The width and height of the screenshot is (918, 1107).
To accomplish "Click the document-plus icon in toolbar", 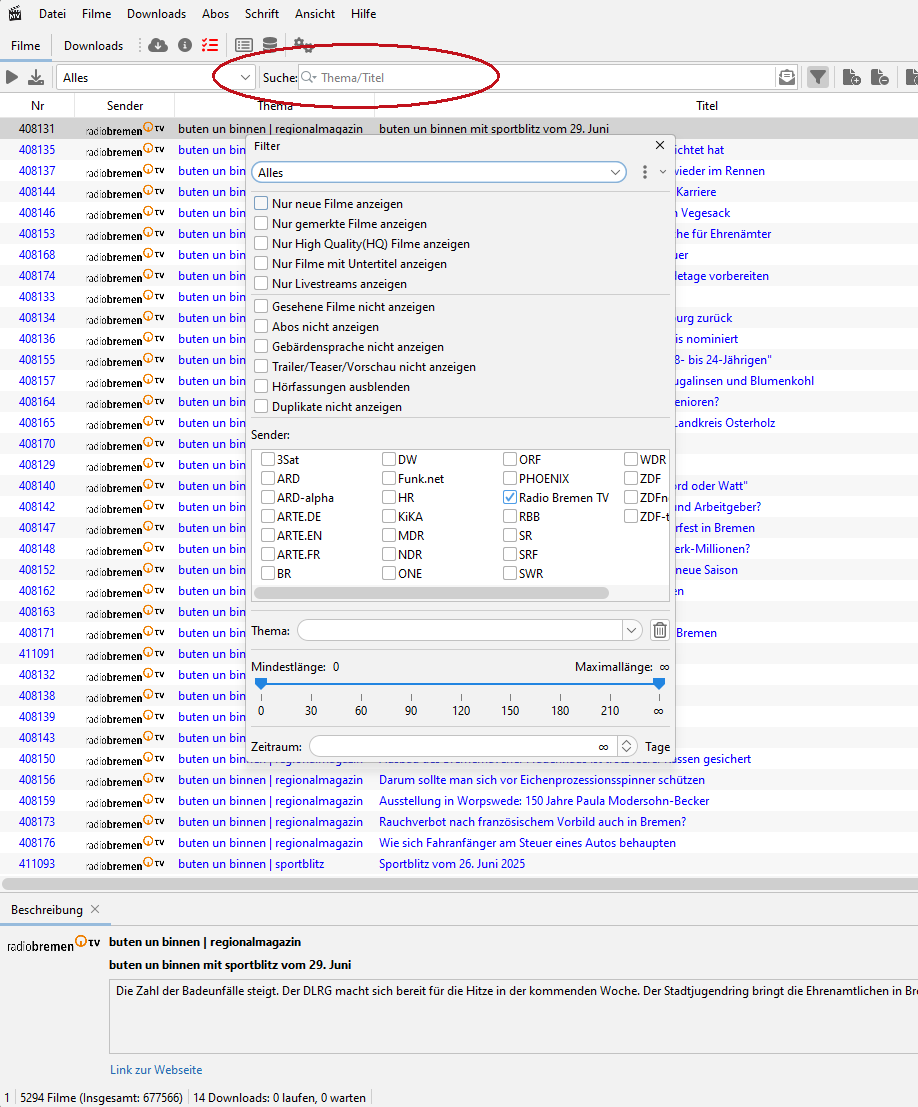I will coord(852,77).
